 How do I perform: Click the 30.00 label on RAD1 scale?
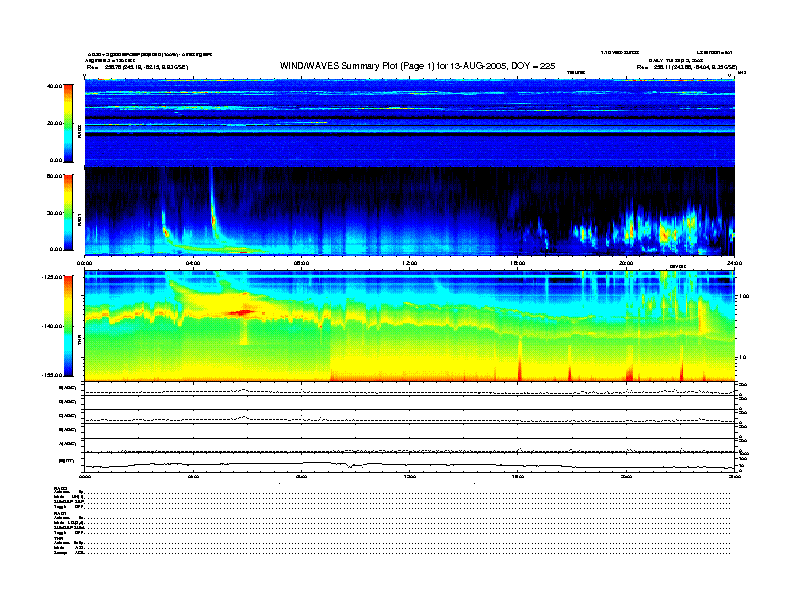coord(54,213)
